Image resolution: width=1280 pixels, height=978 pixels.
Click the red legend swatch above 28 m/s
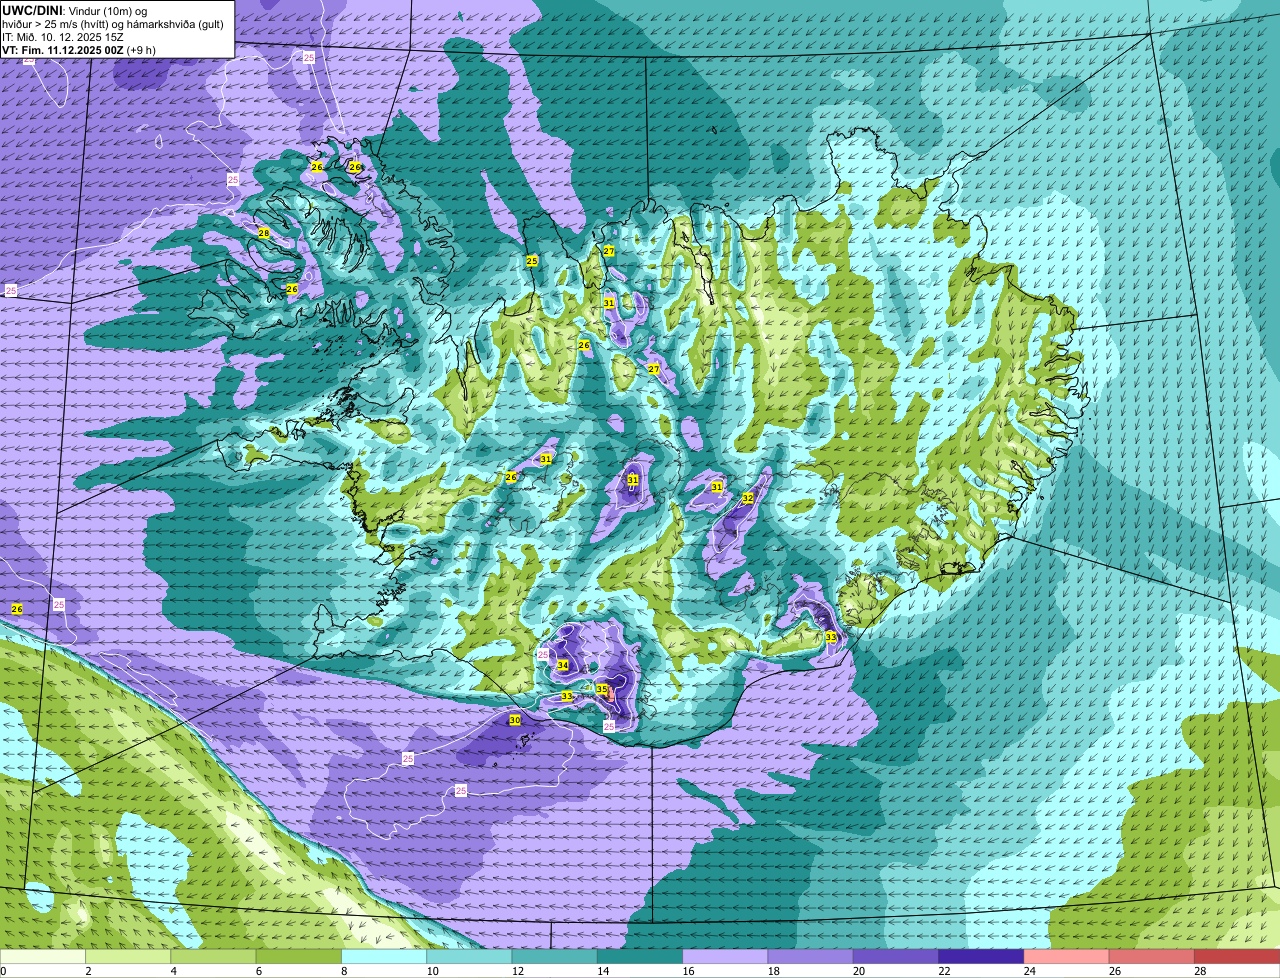[1236, 956]
